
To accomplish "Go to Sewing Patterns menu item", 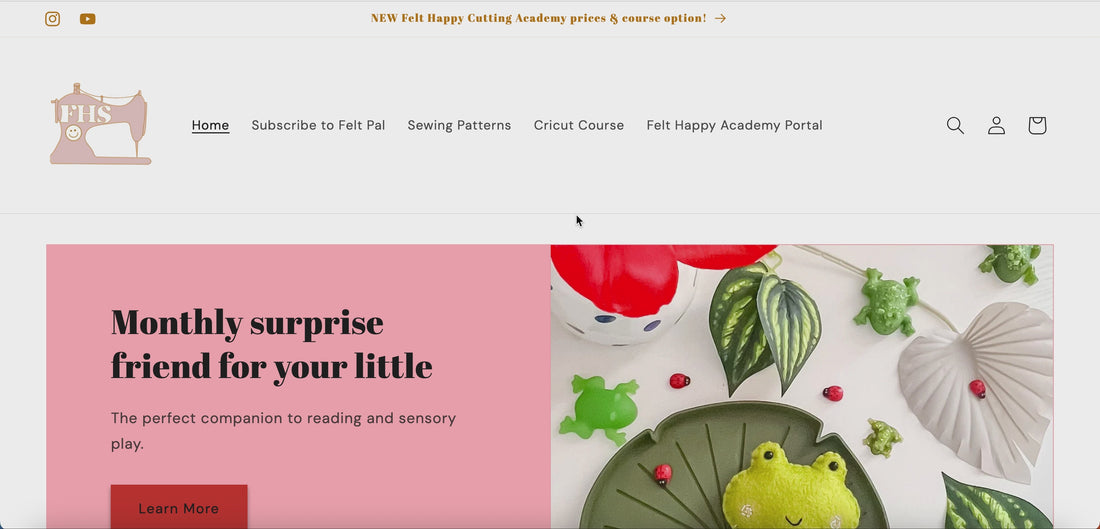I will [460, 125].
